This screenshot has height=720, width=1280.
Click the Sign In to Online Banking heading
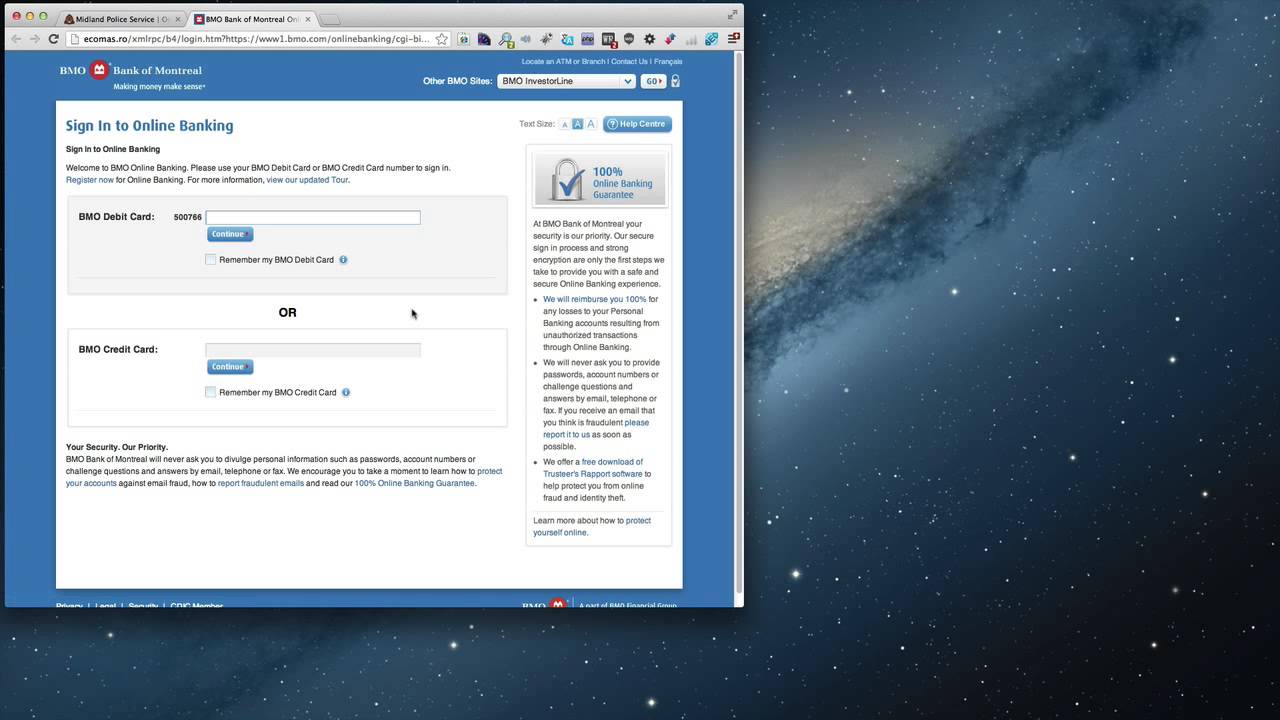pos(150,126)
